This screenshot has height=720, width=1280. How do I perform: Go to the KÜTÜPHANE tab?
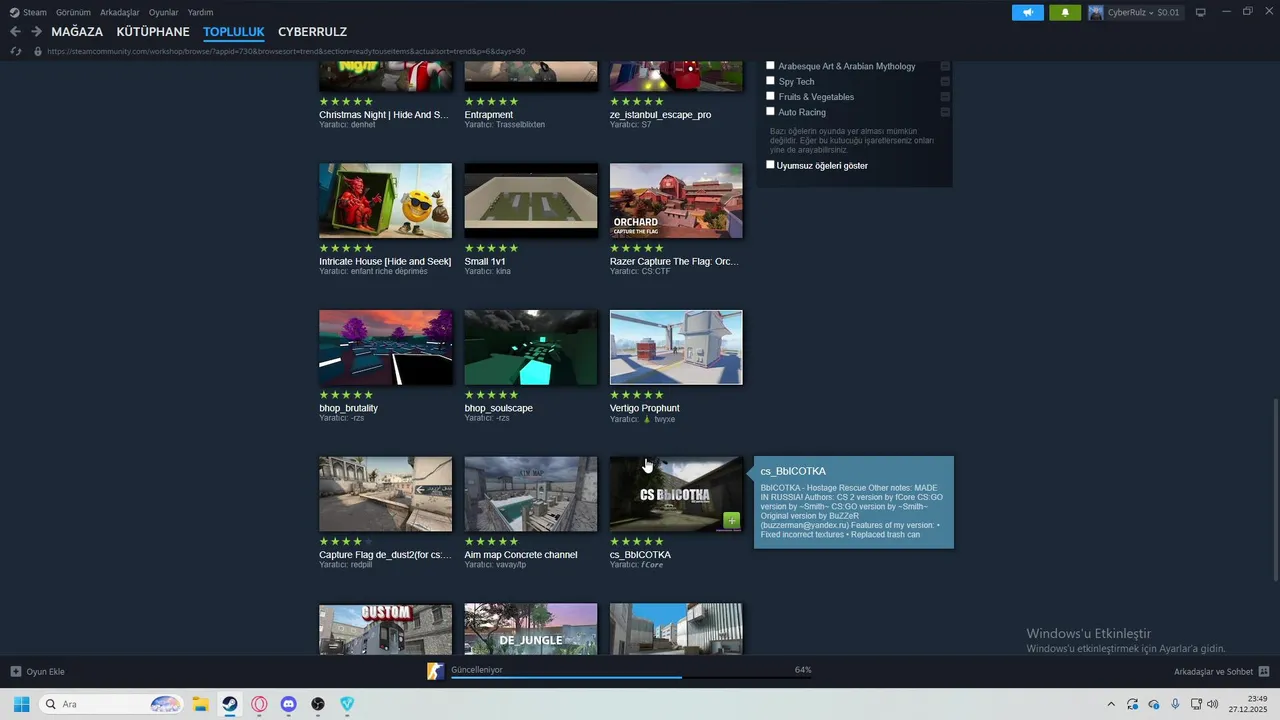pos(153,32)
